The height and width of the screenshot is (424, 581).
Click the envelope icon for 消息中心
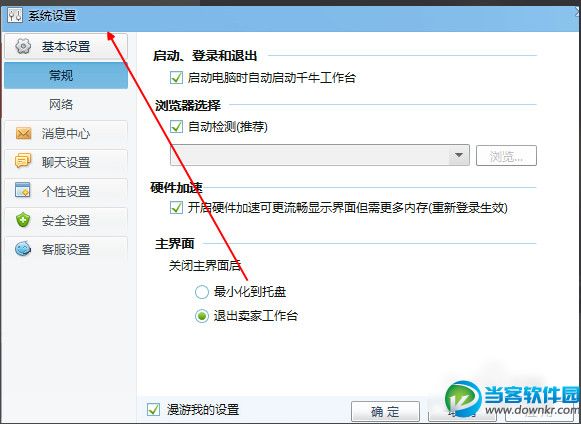coord(23,133)
